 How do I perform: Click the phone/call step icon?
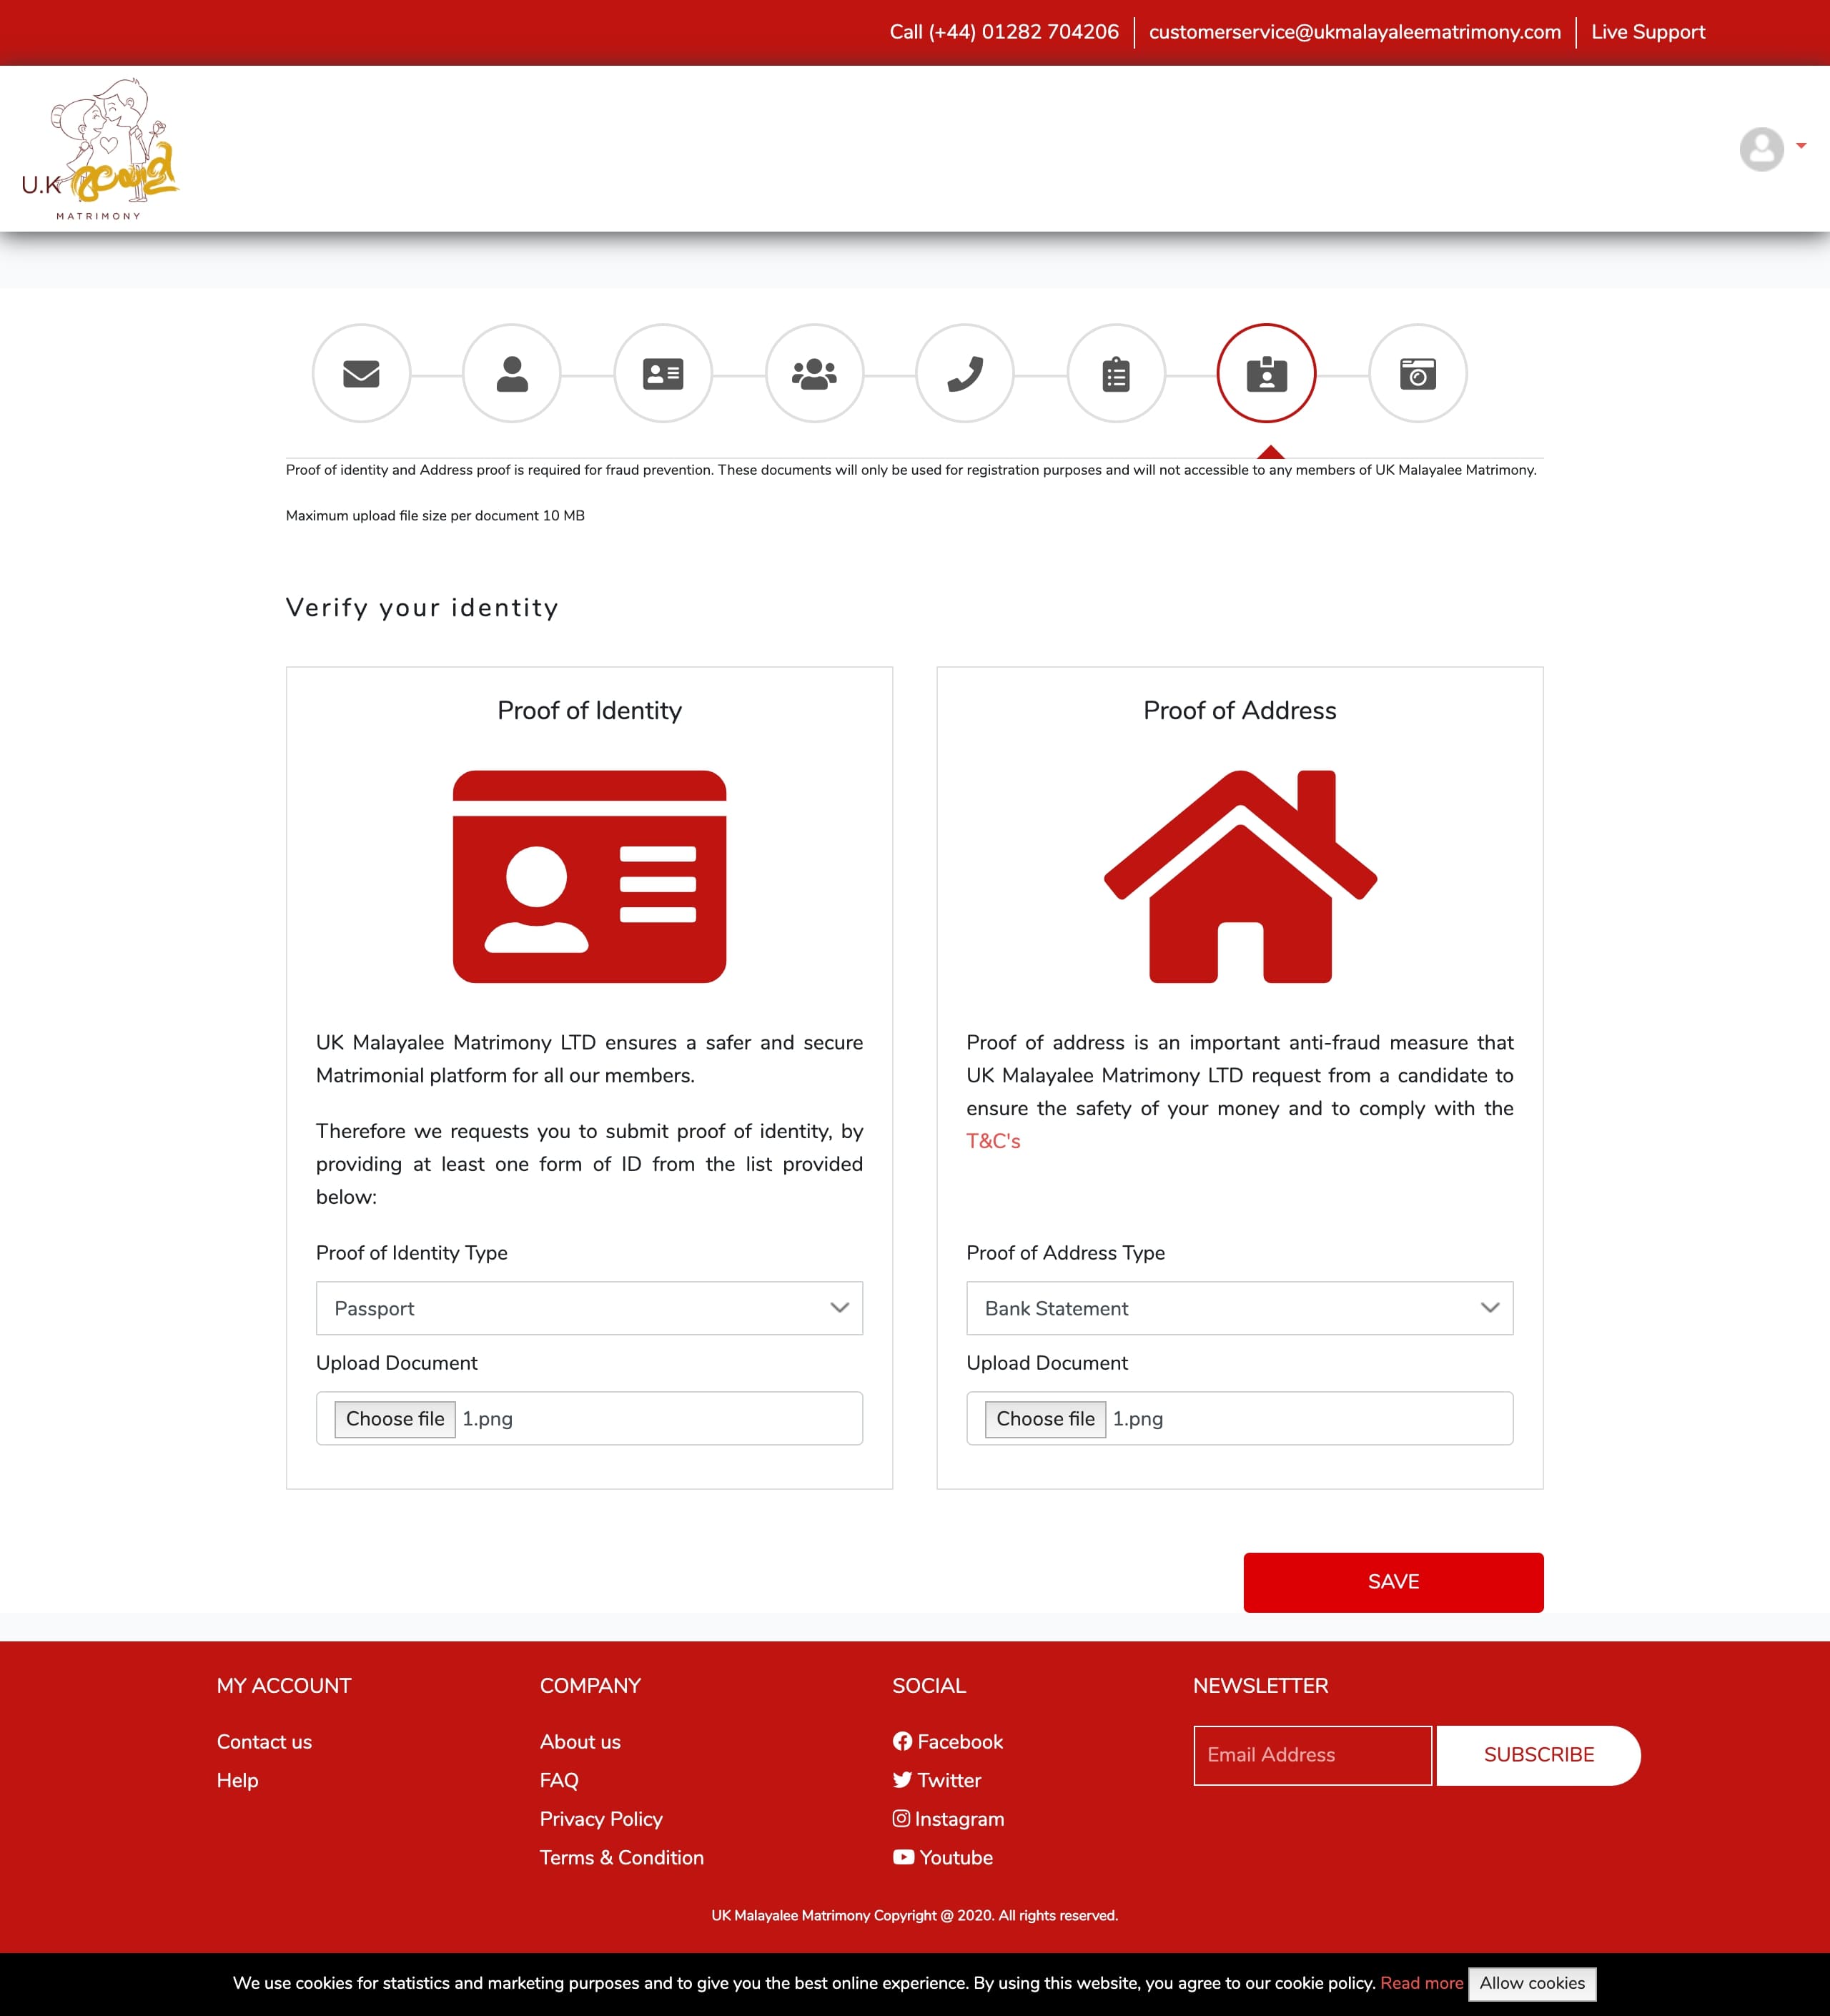(964, 372)
